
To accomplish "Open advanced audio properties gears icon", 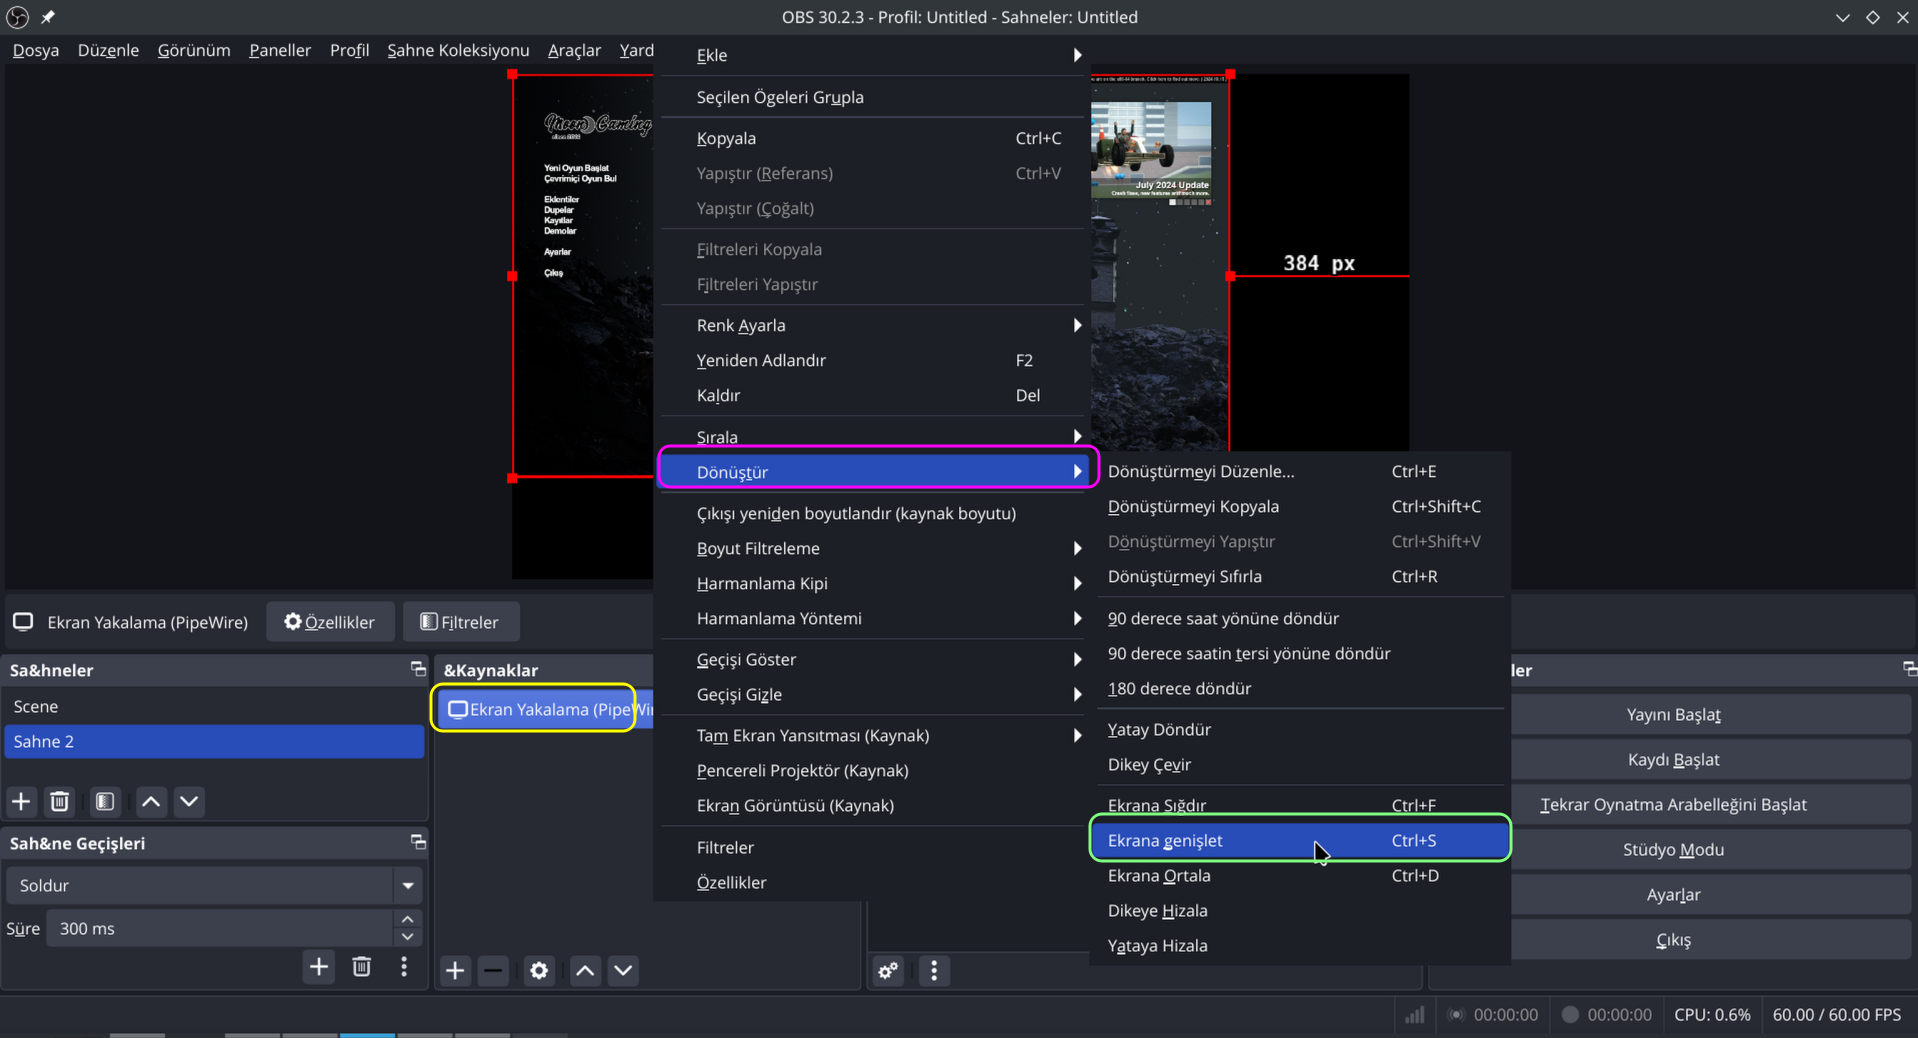I will tap(888, 970).
